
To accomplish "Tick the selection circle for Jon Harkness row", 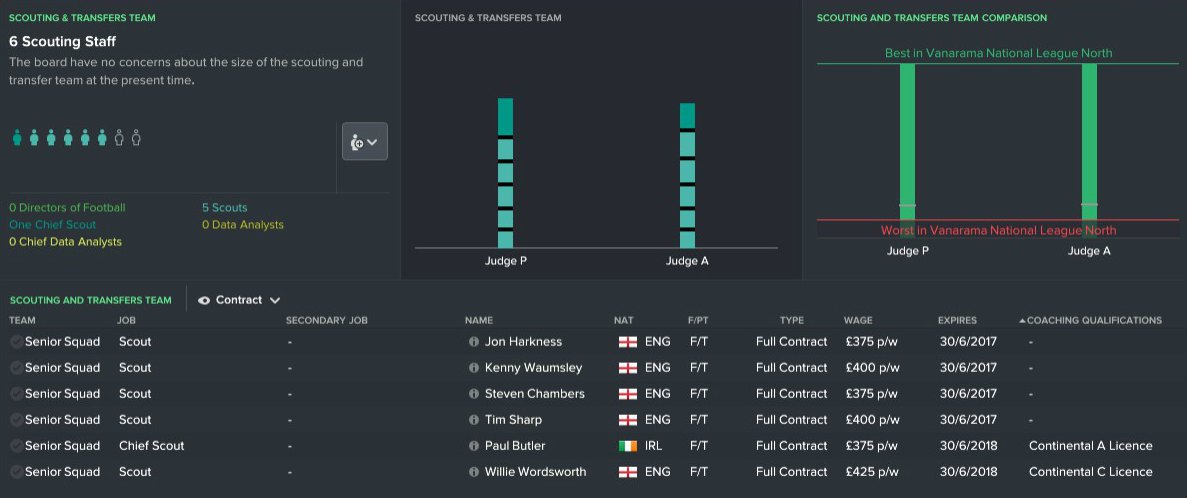I will [x=16, y=342].
